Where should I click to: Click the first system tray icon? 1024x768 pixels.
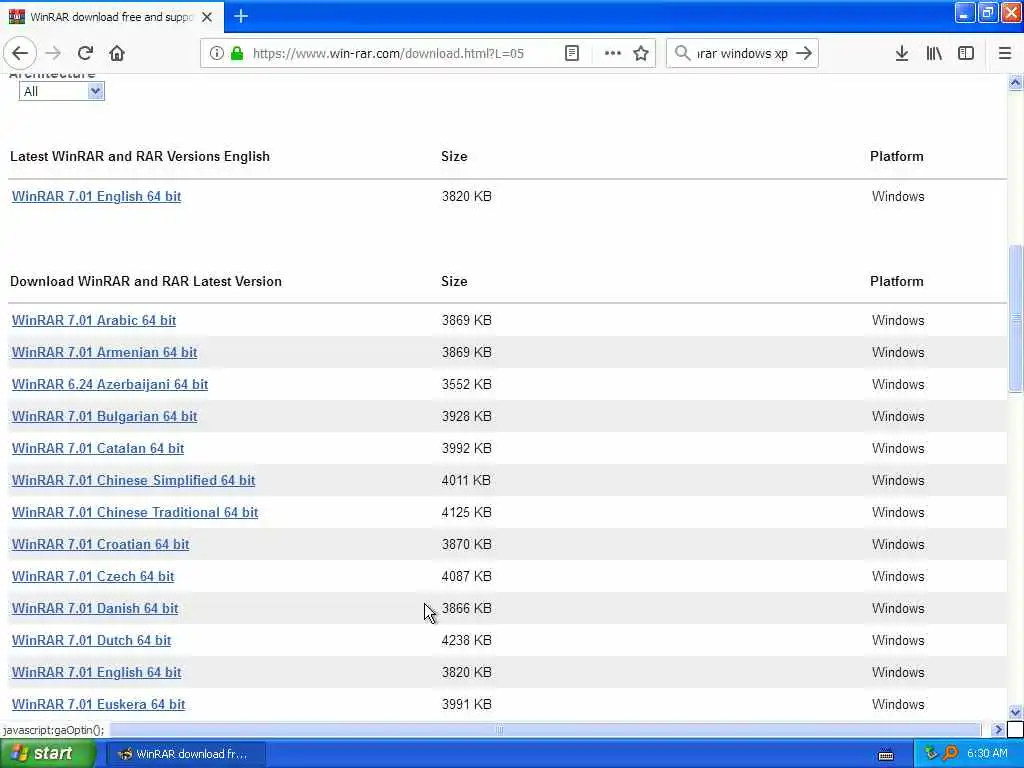(x=931, y=754)
